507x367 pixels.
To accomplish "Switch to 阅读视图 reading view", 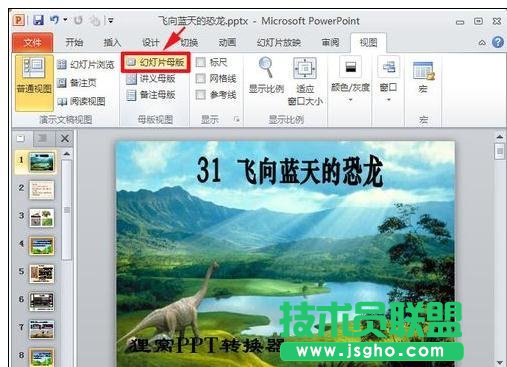I will click(81, 101).
